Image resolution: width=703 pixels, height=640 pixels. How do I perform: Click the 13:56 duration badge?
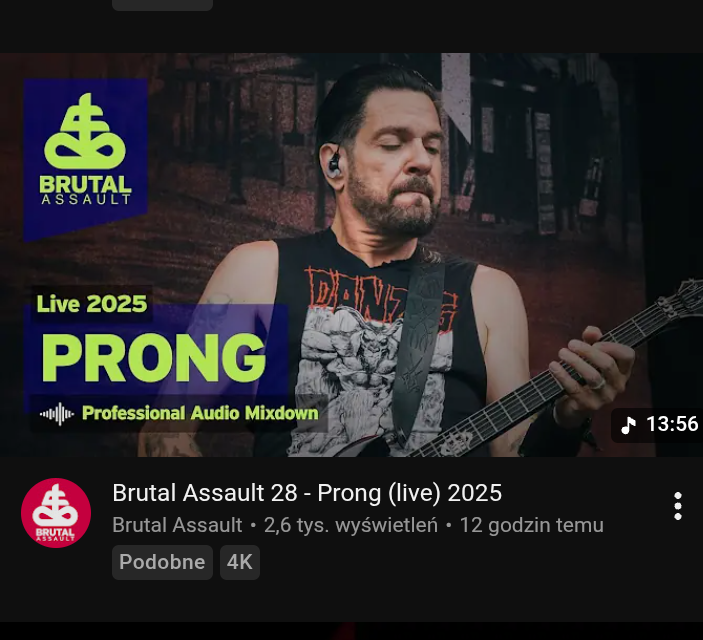click(657, 425)
